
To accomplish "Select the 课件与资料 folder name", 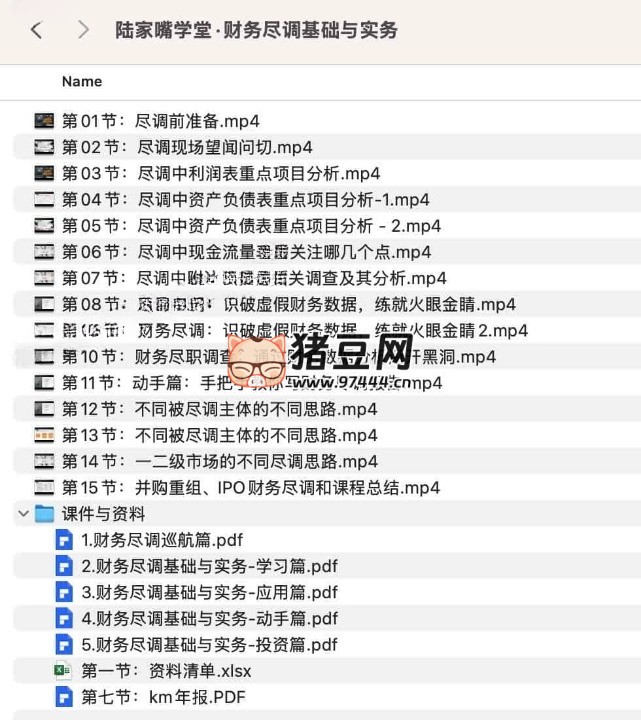I will pos(103,514).
